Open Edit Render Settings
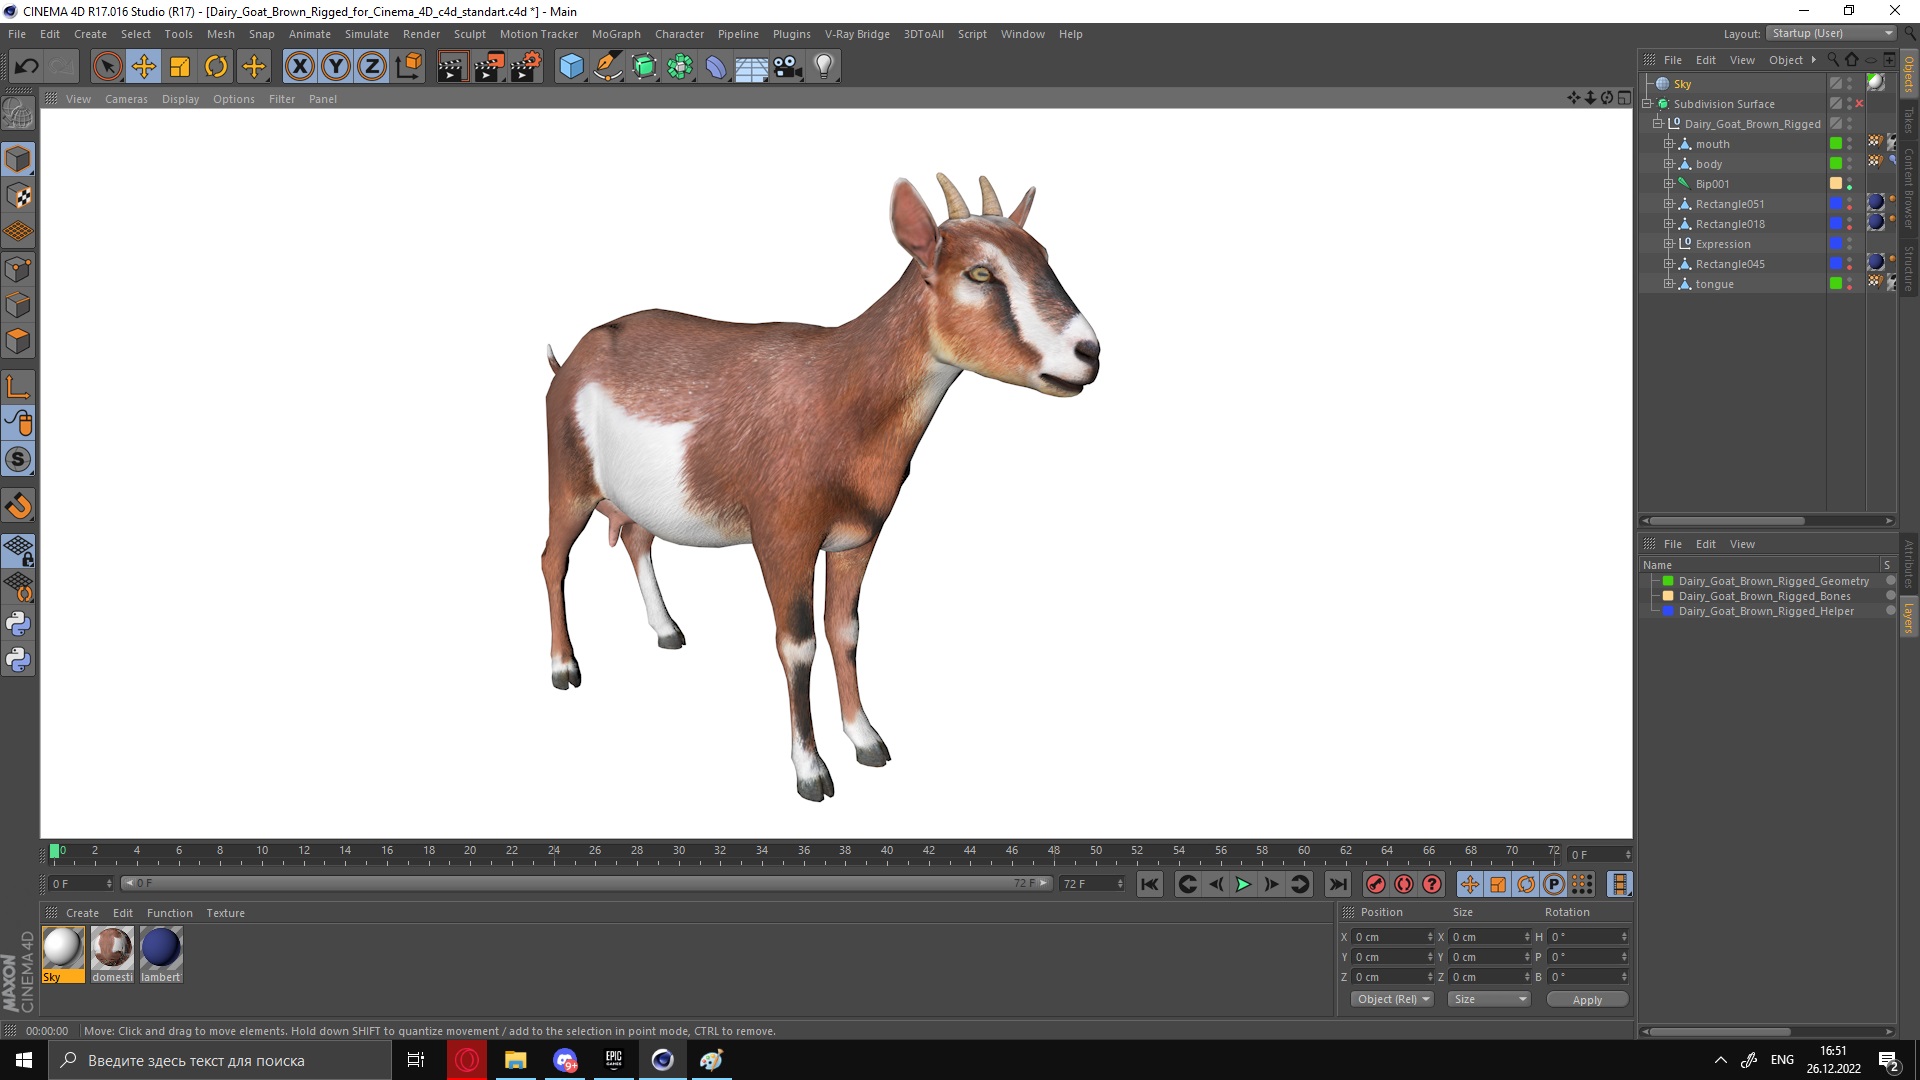This screenshot has height=1080, width=1920. tap(526, 67)
